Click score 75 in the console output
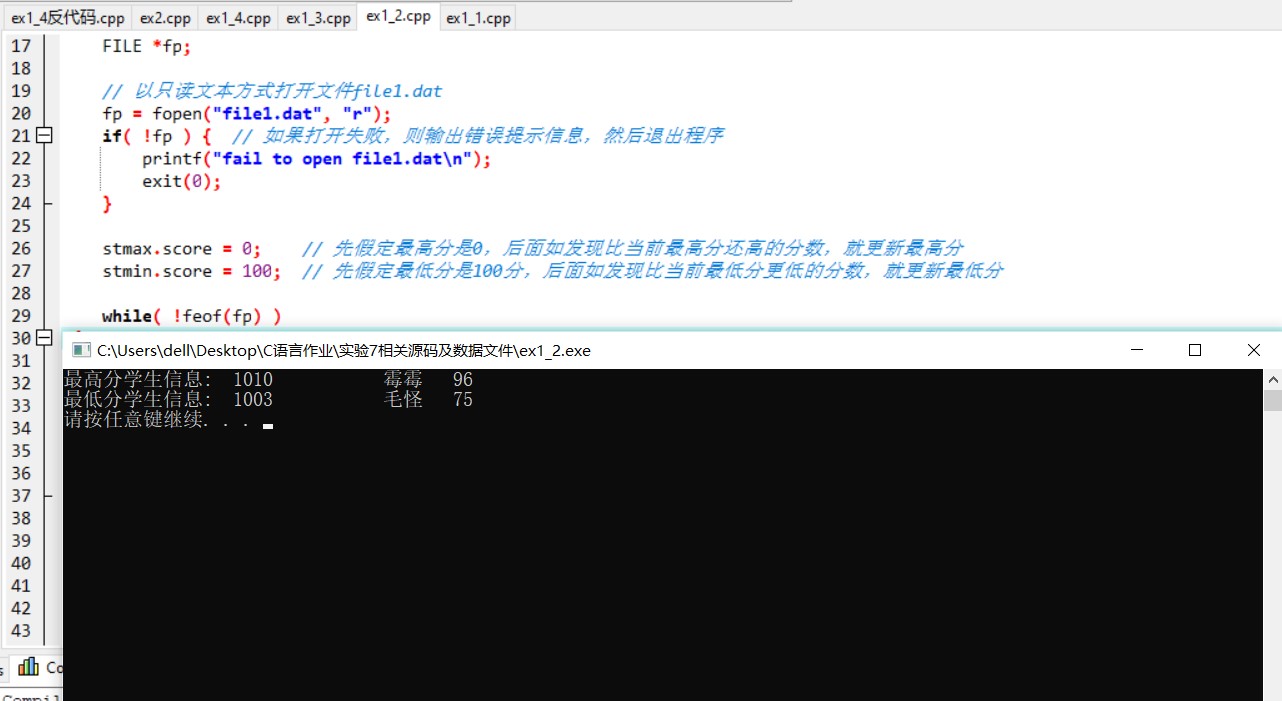1282x701 pixels. (x=463, y=400)
